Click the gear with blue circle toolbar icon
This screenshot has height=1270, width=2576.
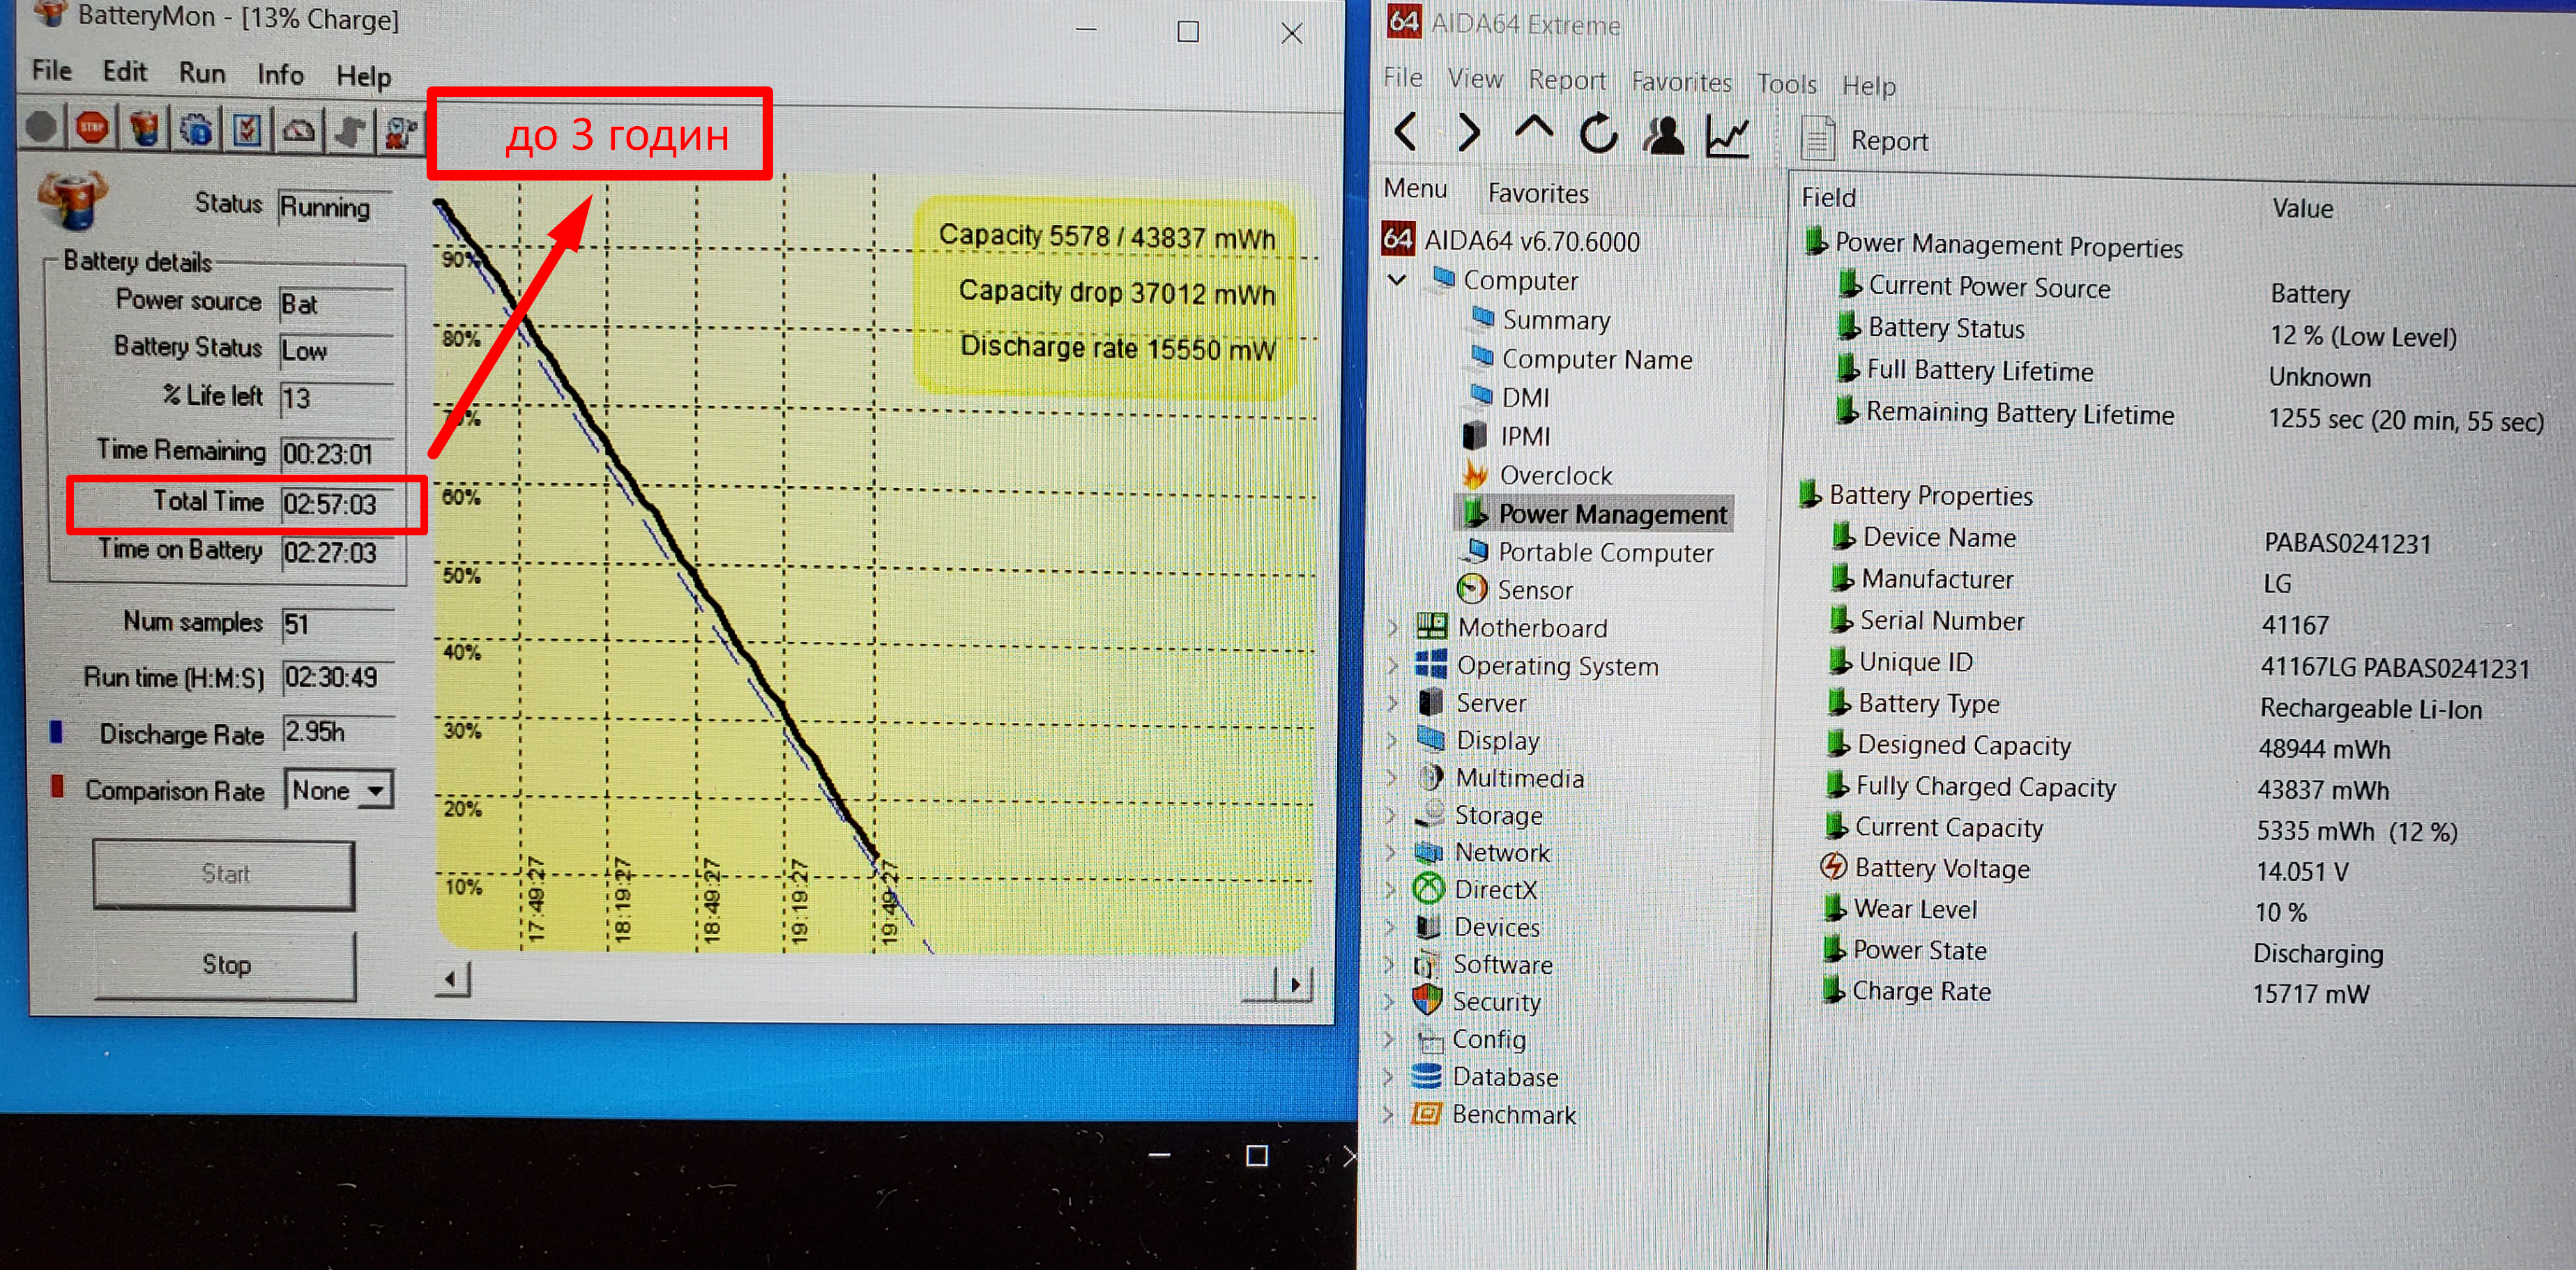tap(197, 130)
